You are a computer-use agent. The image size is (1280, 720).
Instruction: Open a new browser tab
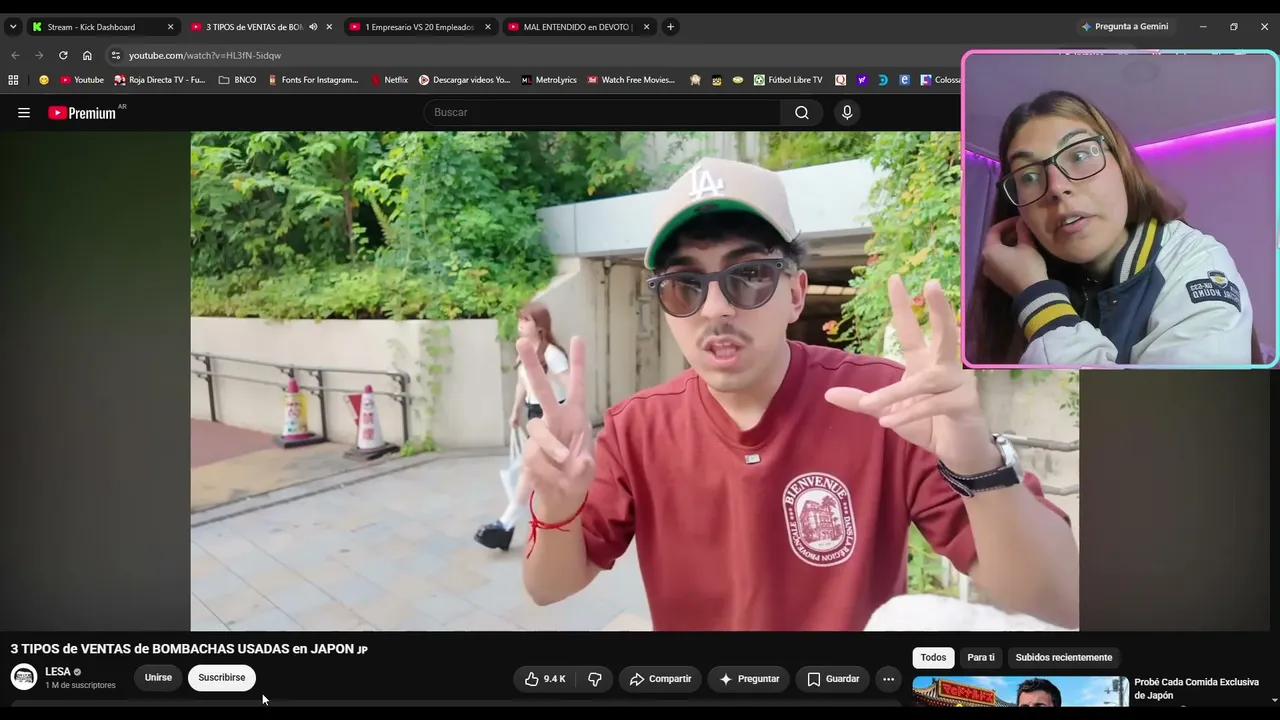(x=670, y=27)
